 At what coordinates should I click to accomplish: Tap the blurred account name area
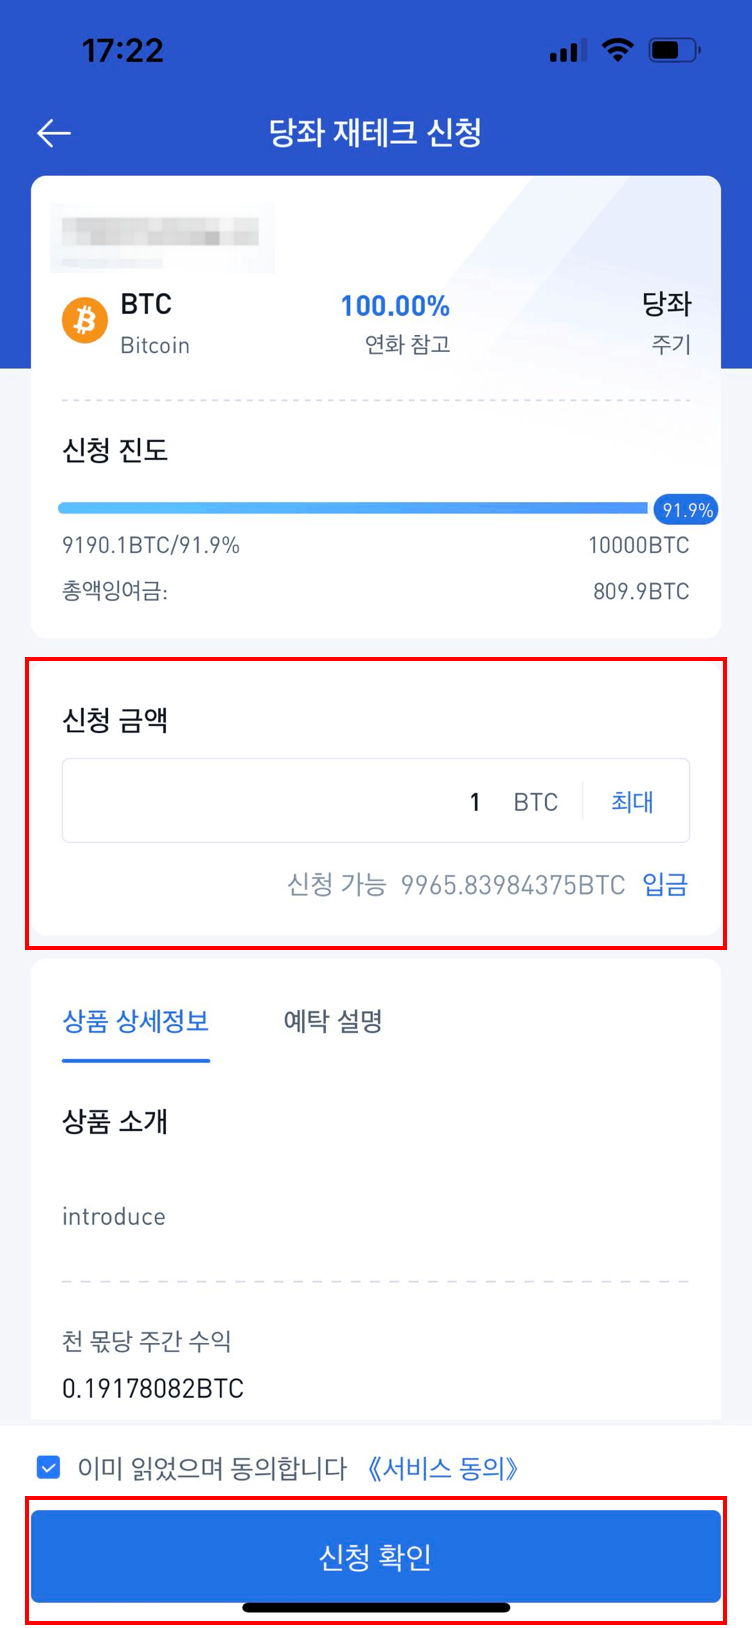tap(161, 238)
